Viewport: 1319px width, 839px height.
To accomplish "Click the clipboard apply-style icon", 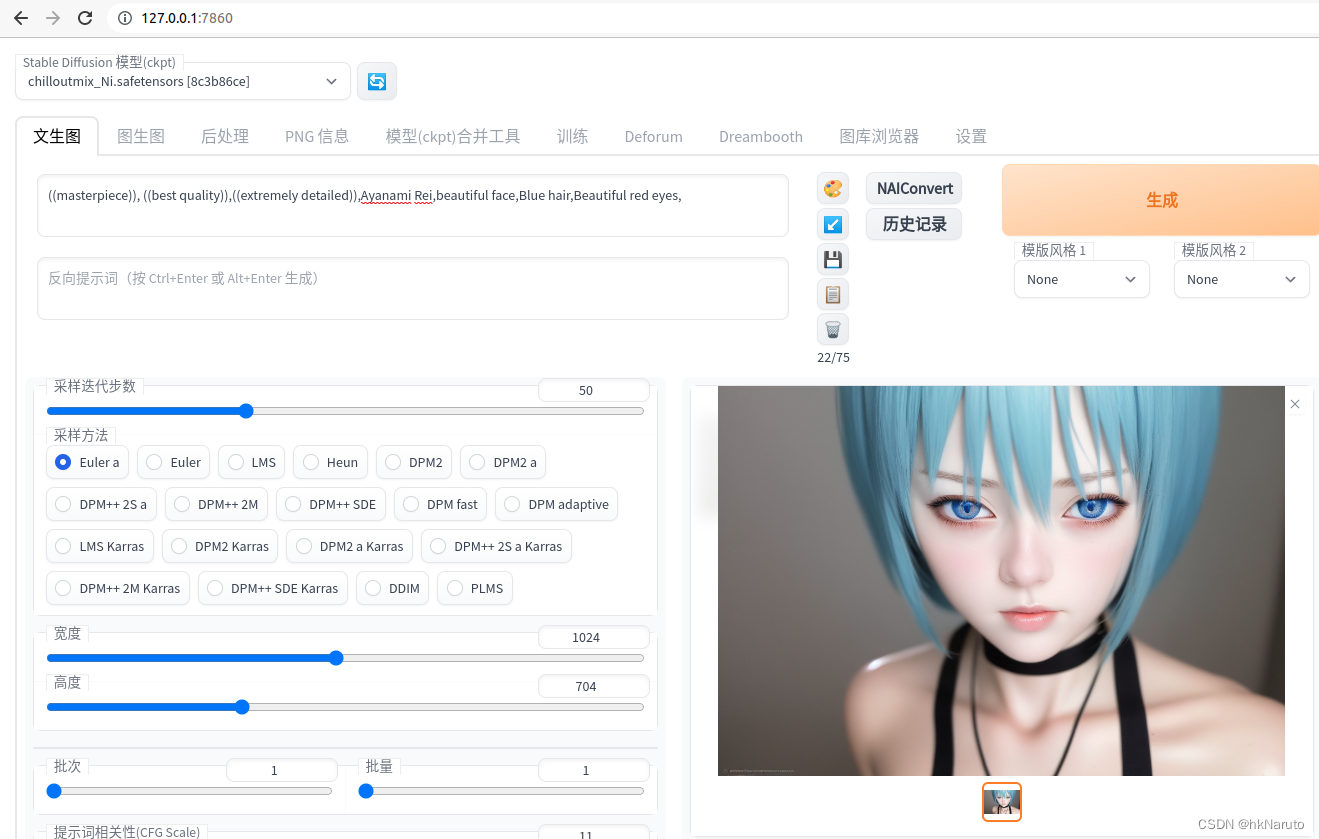I will [x=832, y=294].
